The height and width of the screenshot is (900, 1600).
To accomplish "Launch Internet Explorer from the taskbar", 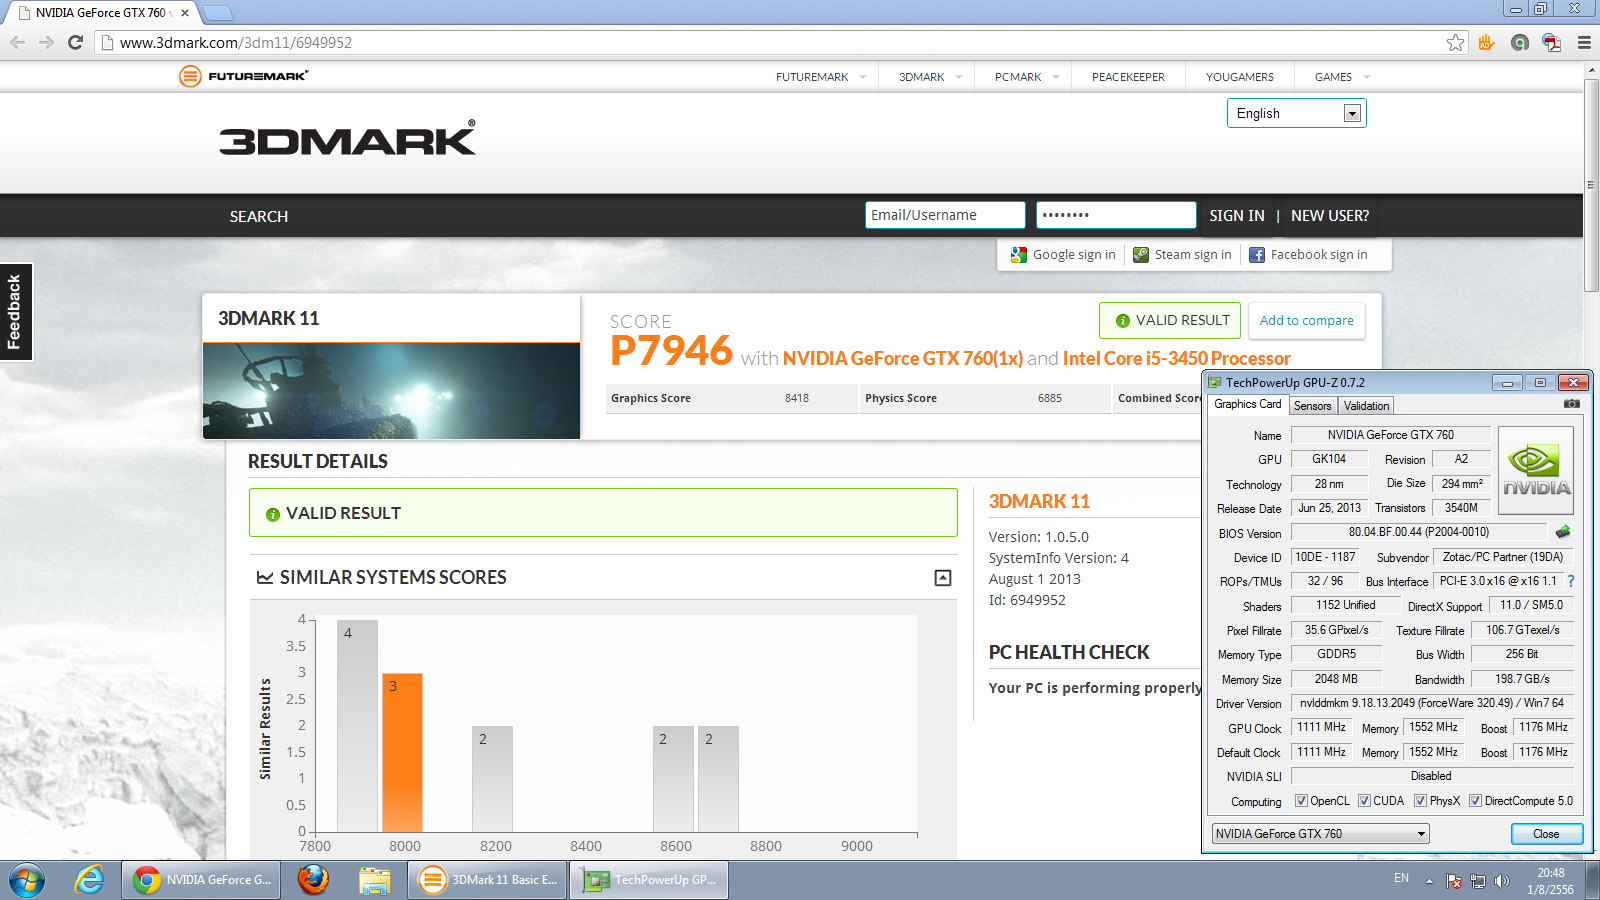I will pyautogui.click(x=89, y=880).
